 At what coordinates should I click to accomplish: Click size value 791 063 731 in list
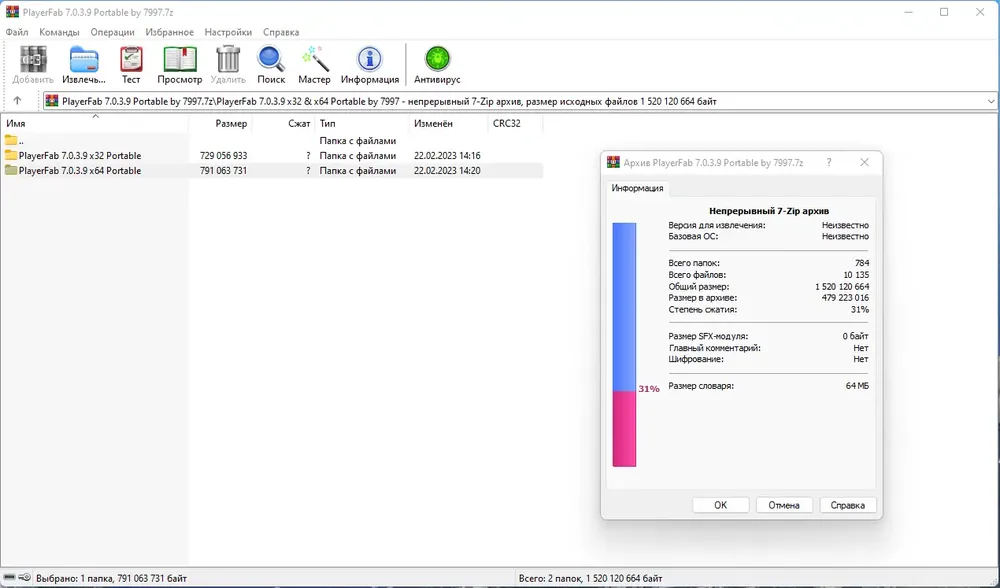click(223, 170)
